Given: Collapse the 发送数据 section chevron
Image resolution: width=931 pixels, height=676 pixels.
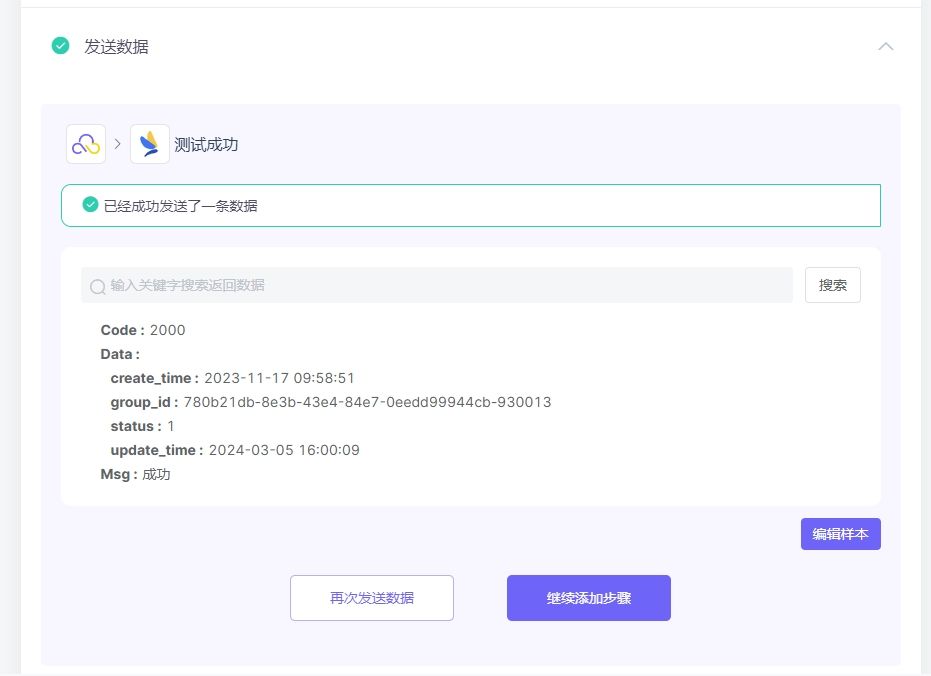Looking at the screenshot, I should [885, 46].
